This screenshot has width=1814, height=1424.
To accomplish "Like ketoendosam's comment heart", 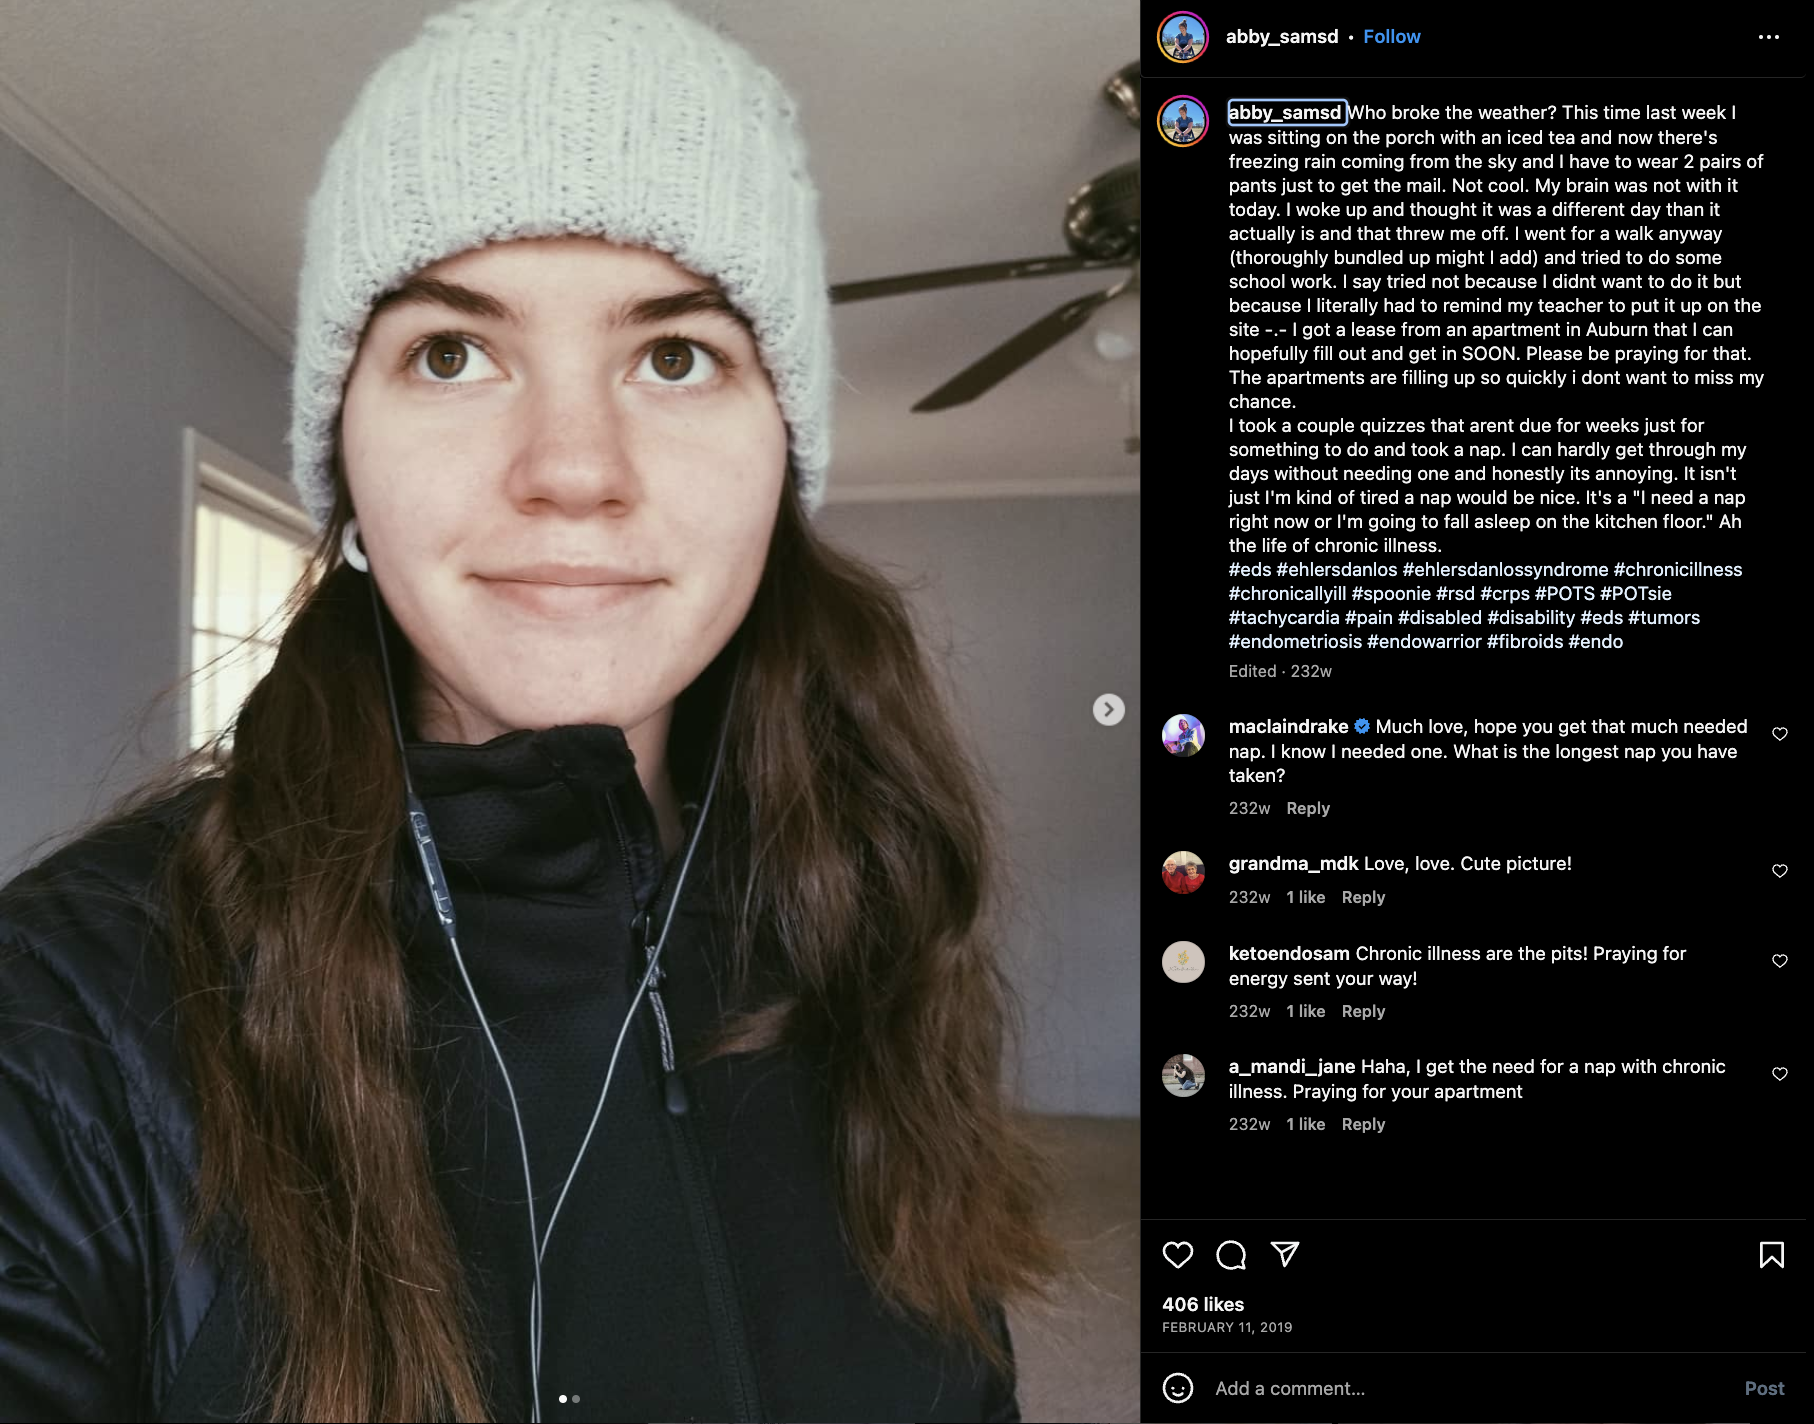I will (1780, 961).
